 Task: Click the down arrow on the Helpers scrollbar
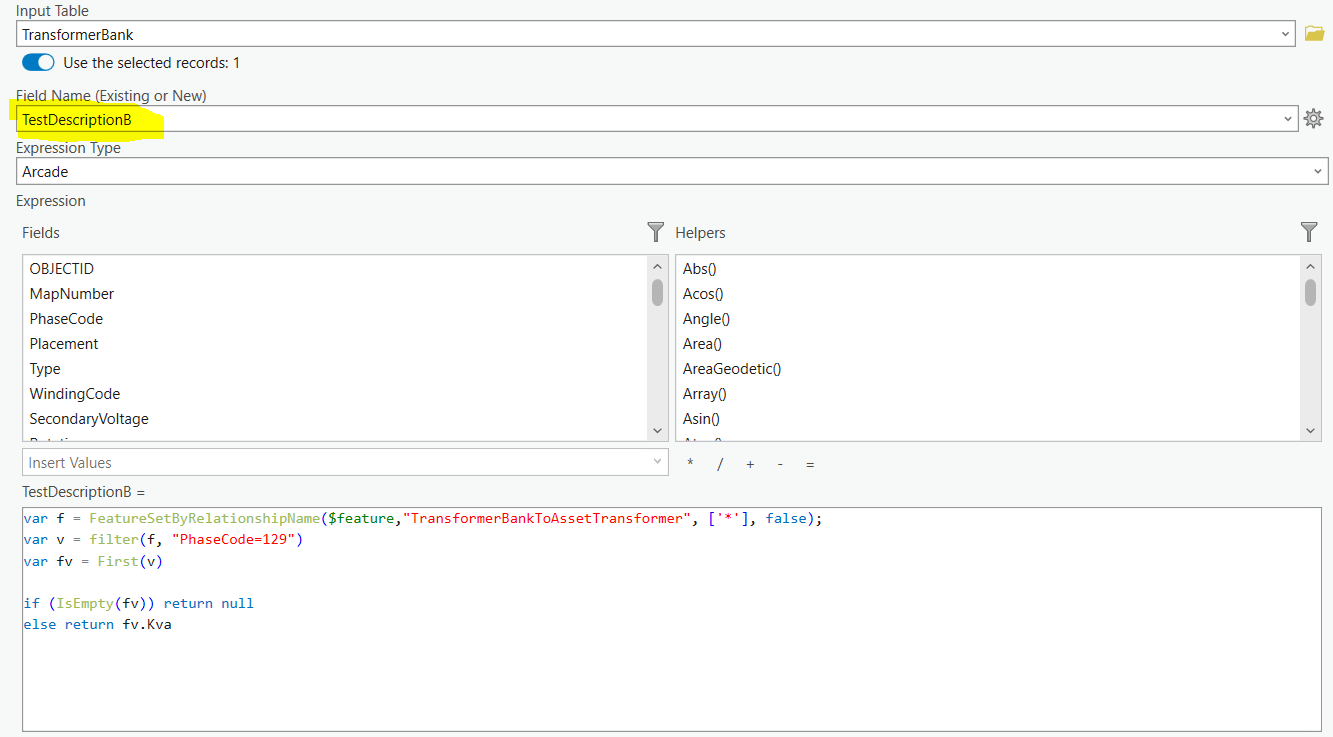(1310, 430)
